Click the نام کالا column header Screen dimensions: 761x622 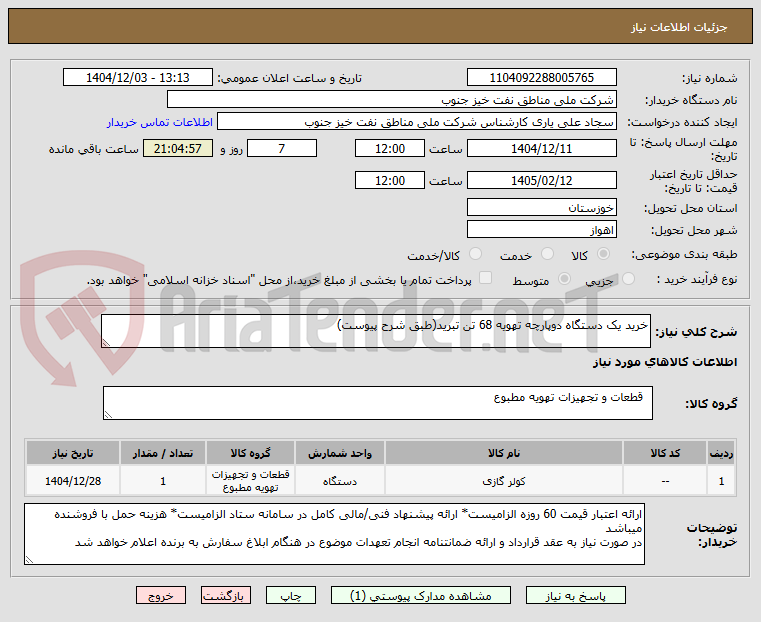coord(504,453)
